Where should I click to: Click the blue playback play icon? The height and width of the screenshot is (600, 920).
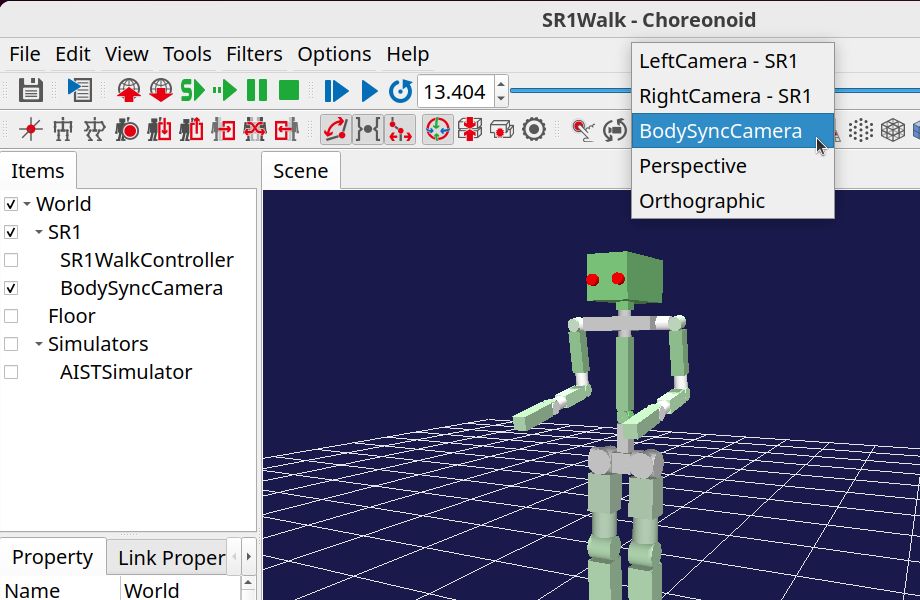tap(369, 90)
